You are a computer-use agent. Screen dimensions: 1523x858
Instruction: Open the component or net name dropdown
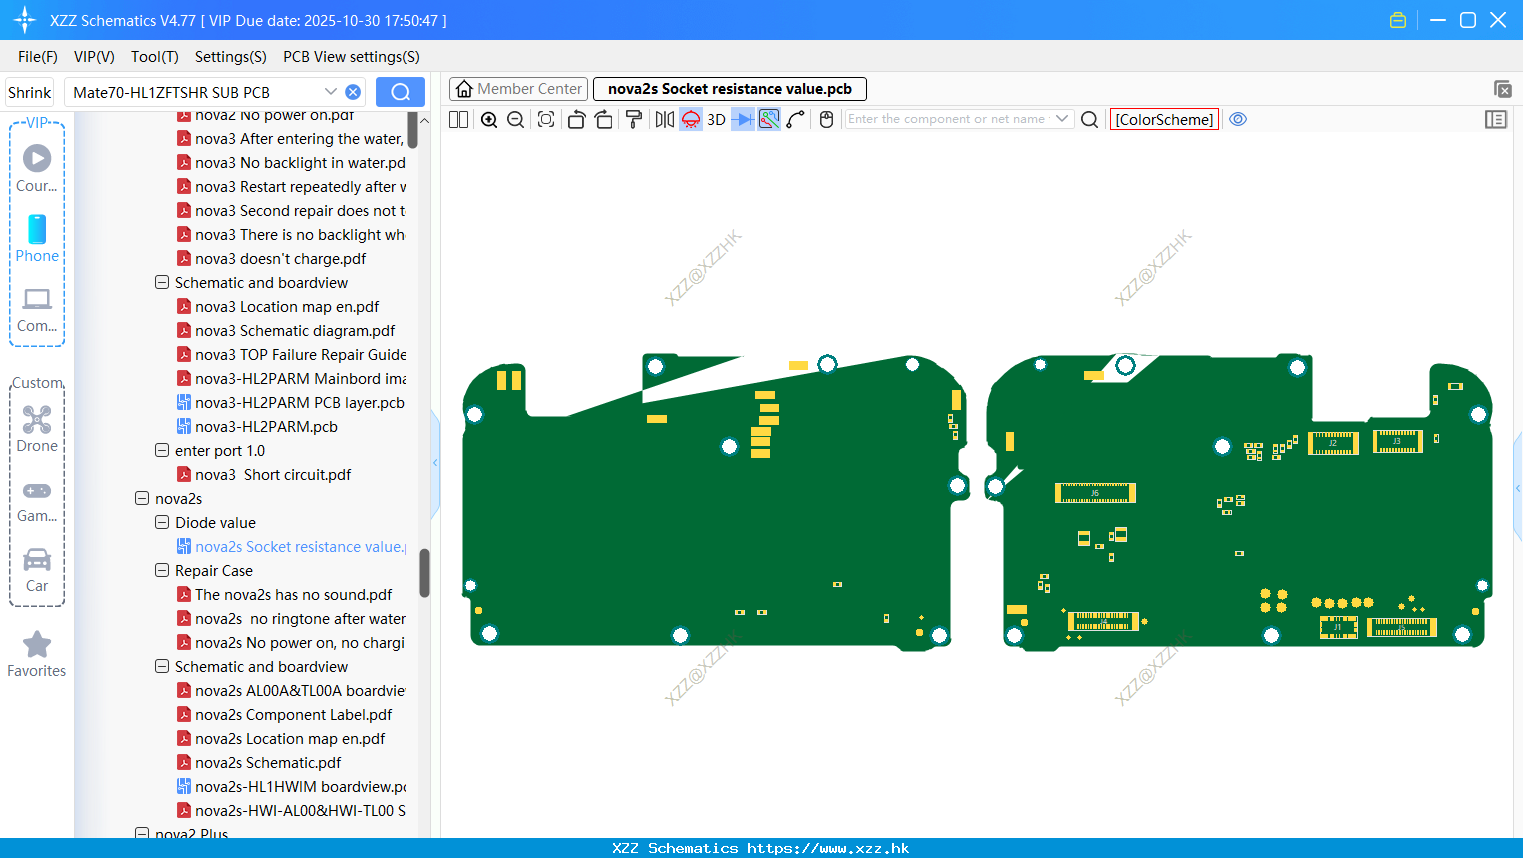tap(1062, 119)
